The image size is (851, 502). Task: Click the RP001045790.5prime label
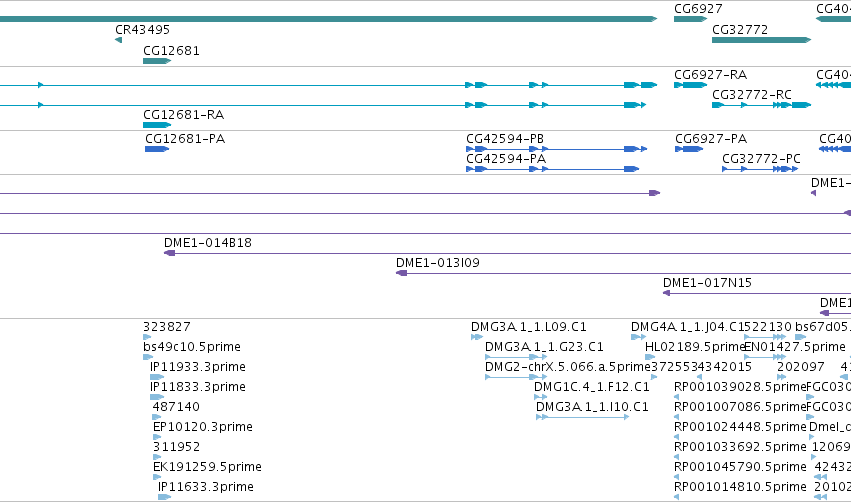(740, 467)
